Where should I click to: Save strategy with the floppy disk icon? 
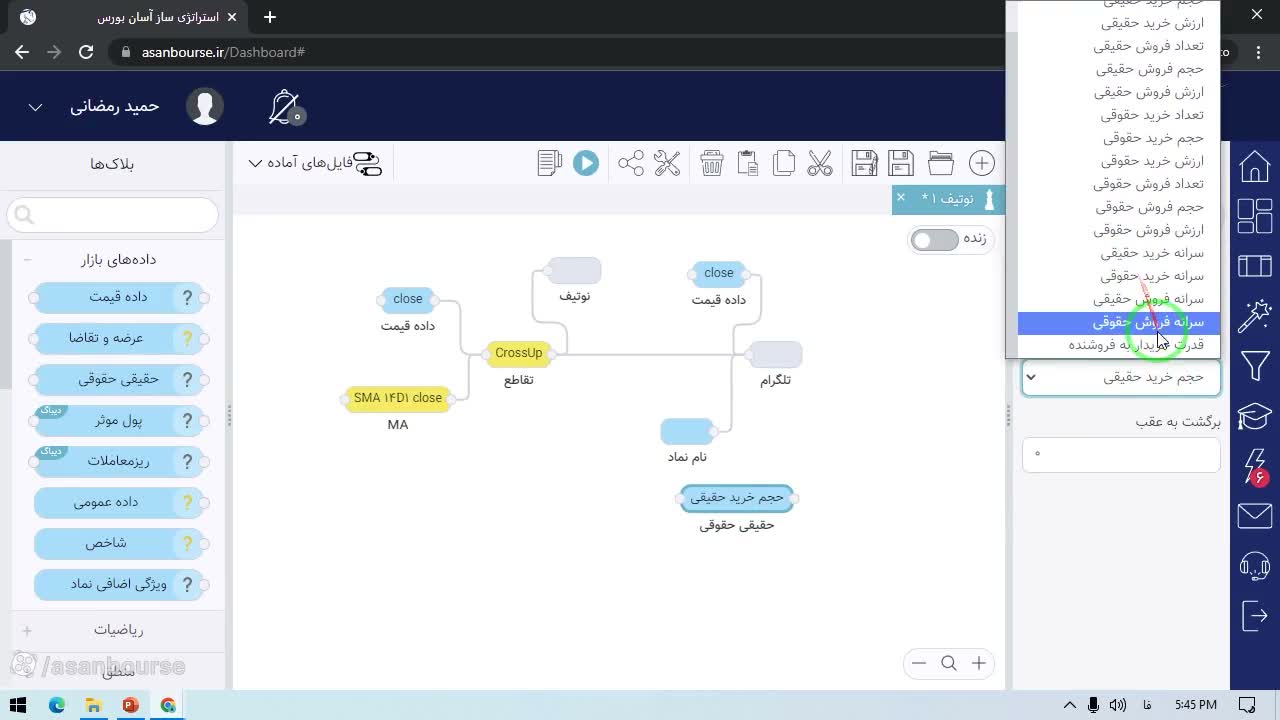point(901,163)
